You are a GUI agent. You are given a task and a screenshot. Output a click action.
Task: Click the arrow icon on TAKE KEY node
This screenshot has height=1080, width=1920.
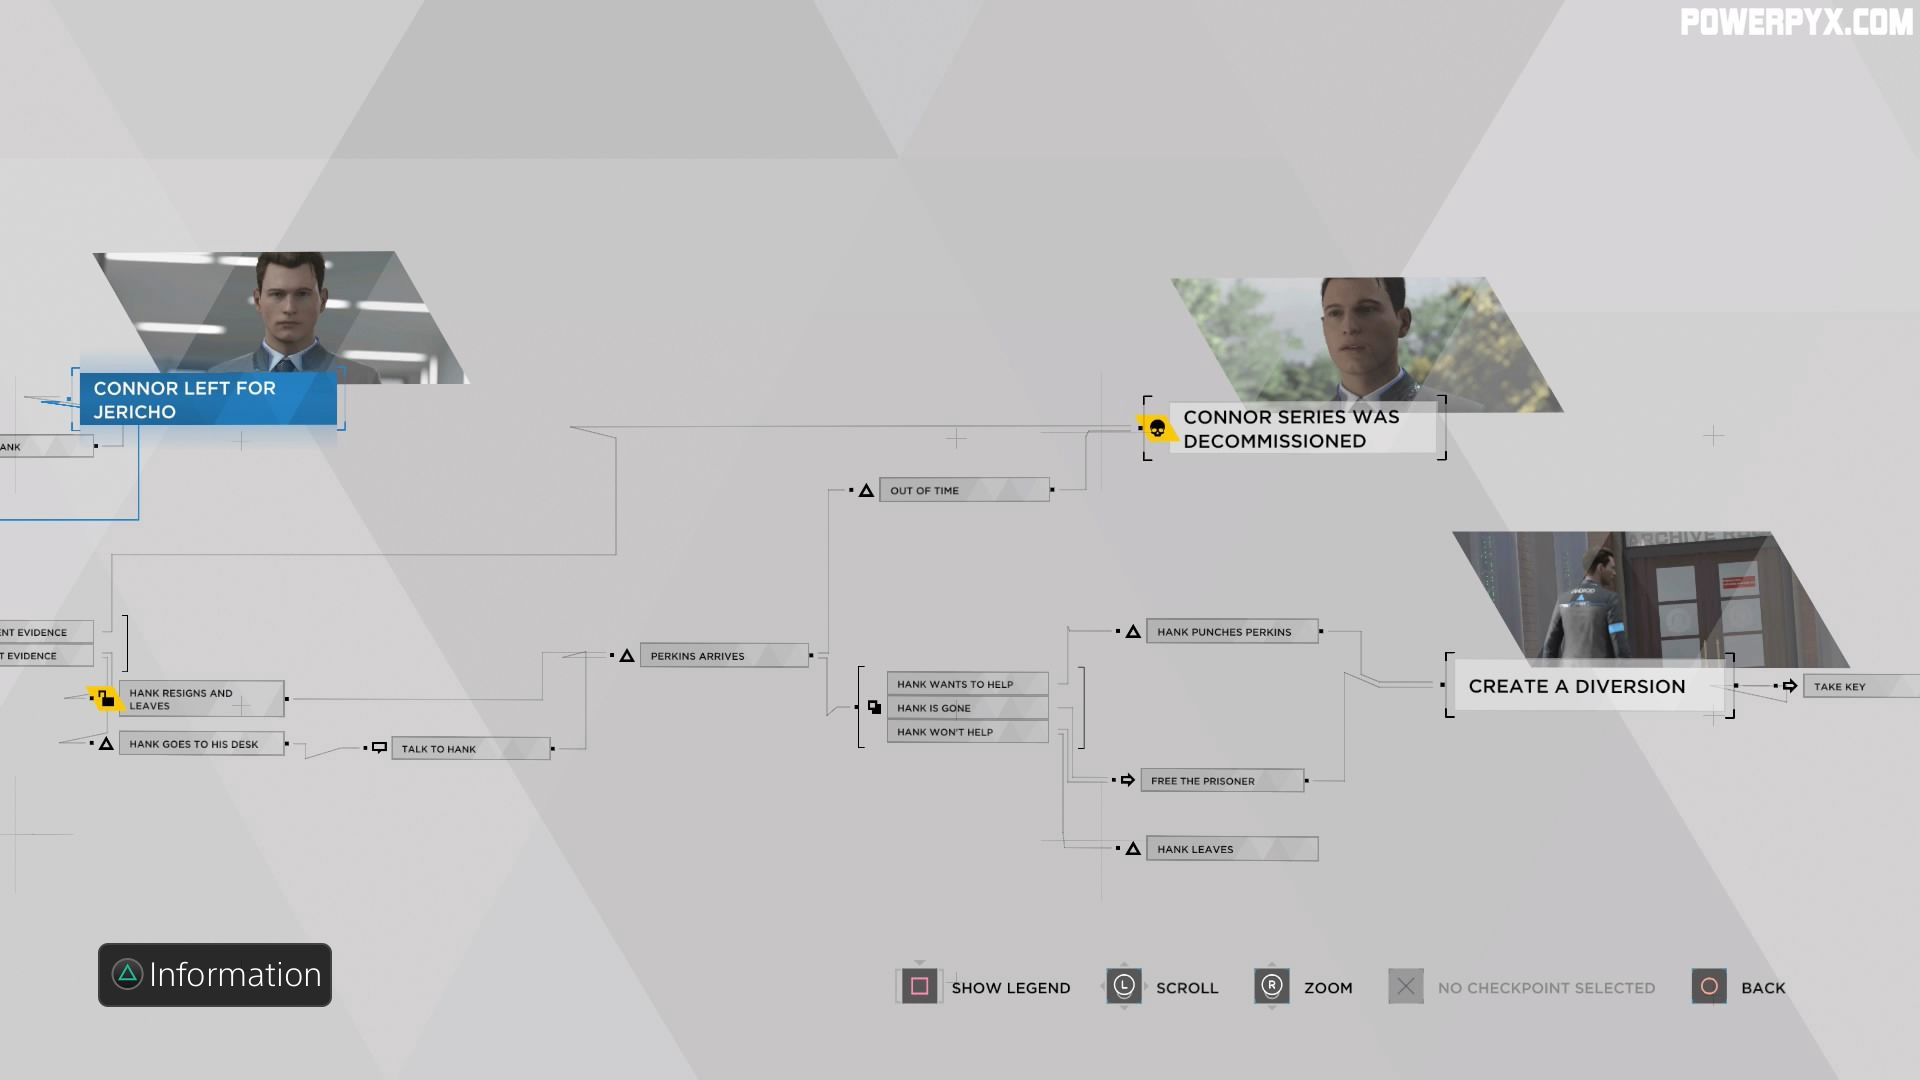1788,686
